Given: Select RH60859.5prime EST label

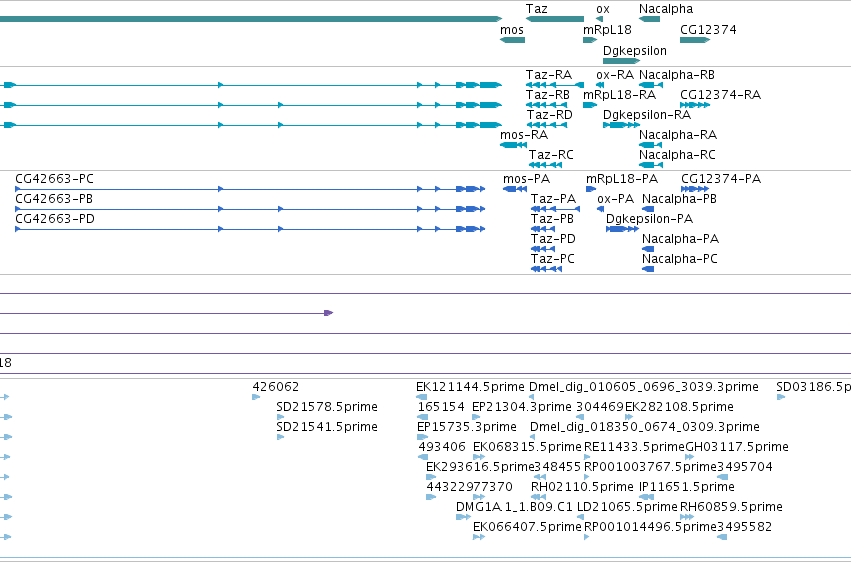Looking at the screenshot, I should (731, 507).
